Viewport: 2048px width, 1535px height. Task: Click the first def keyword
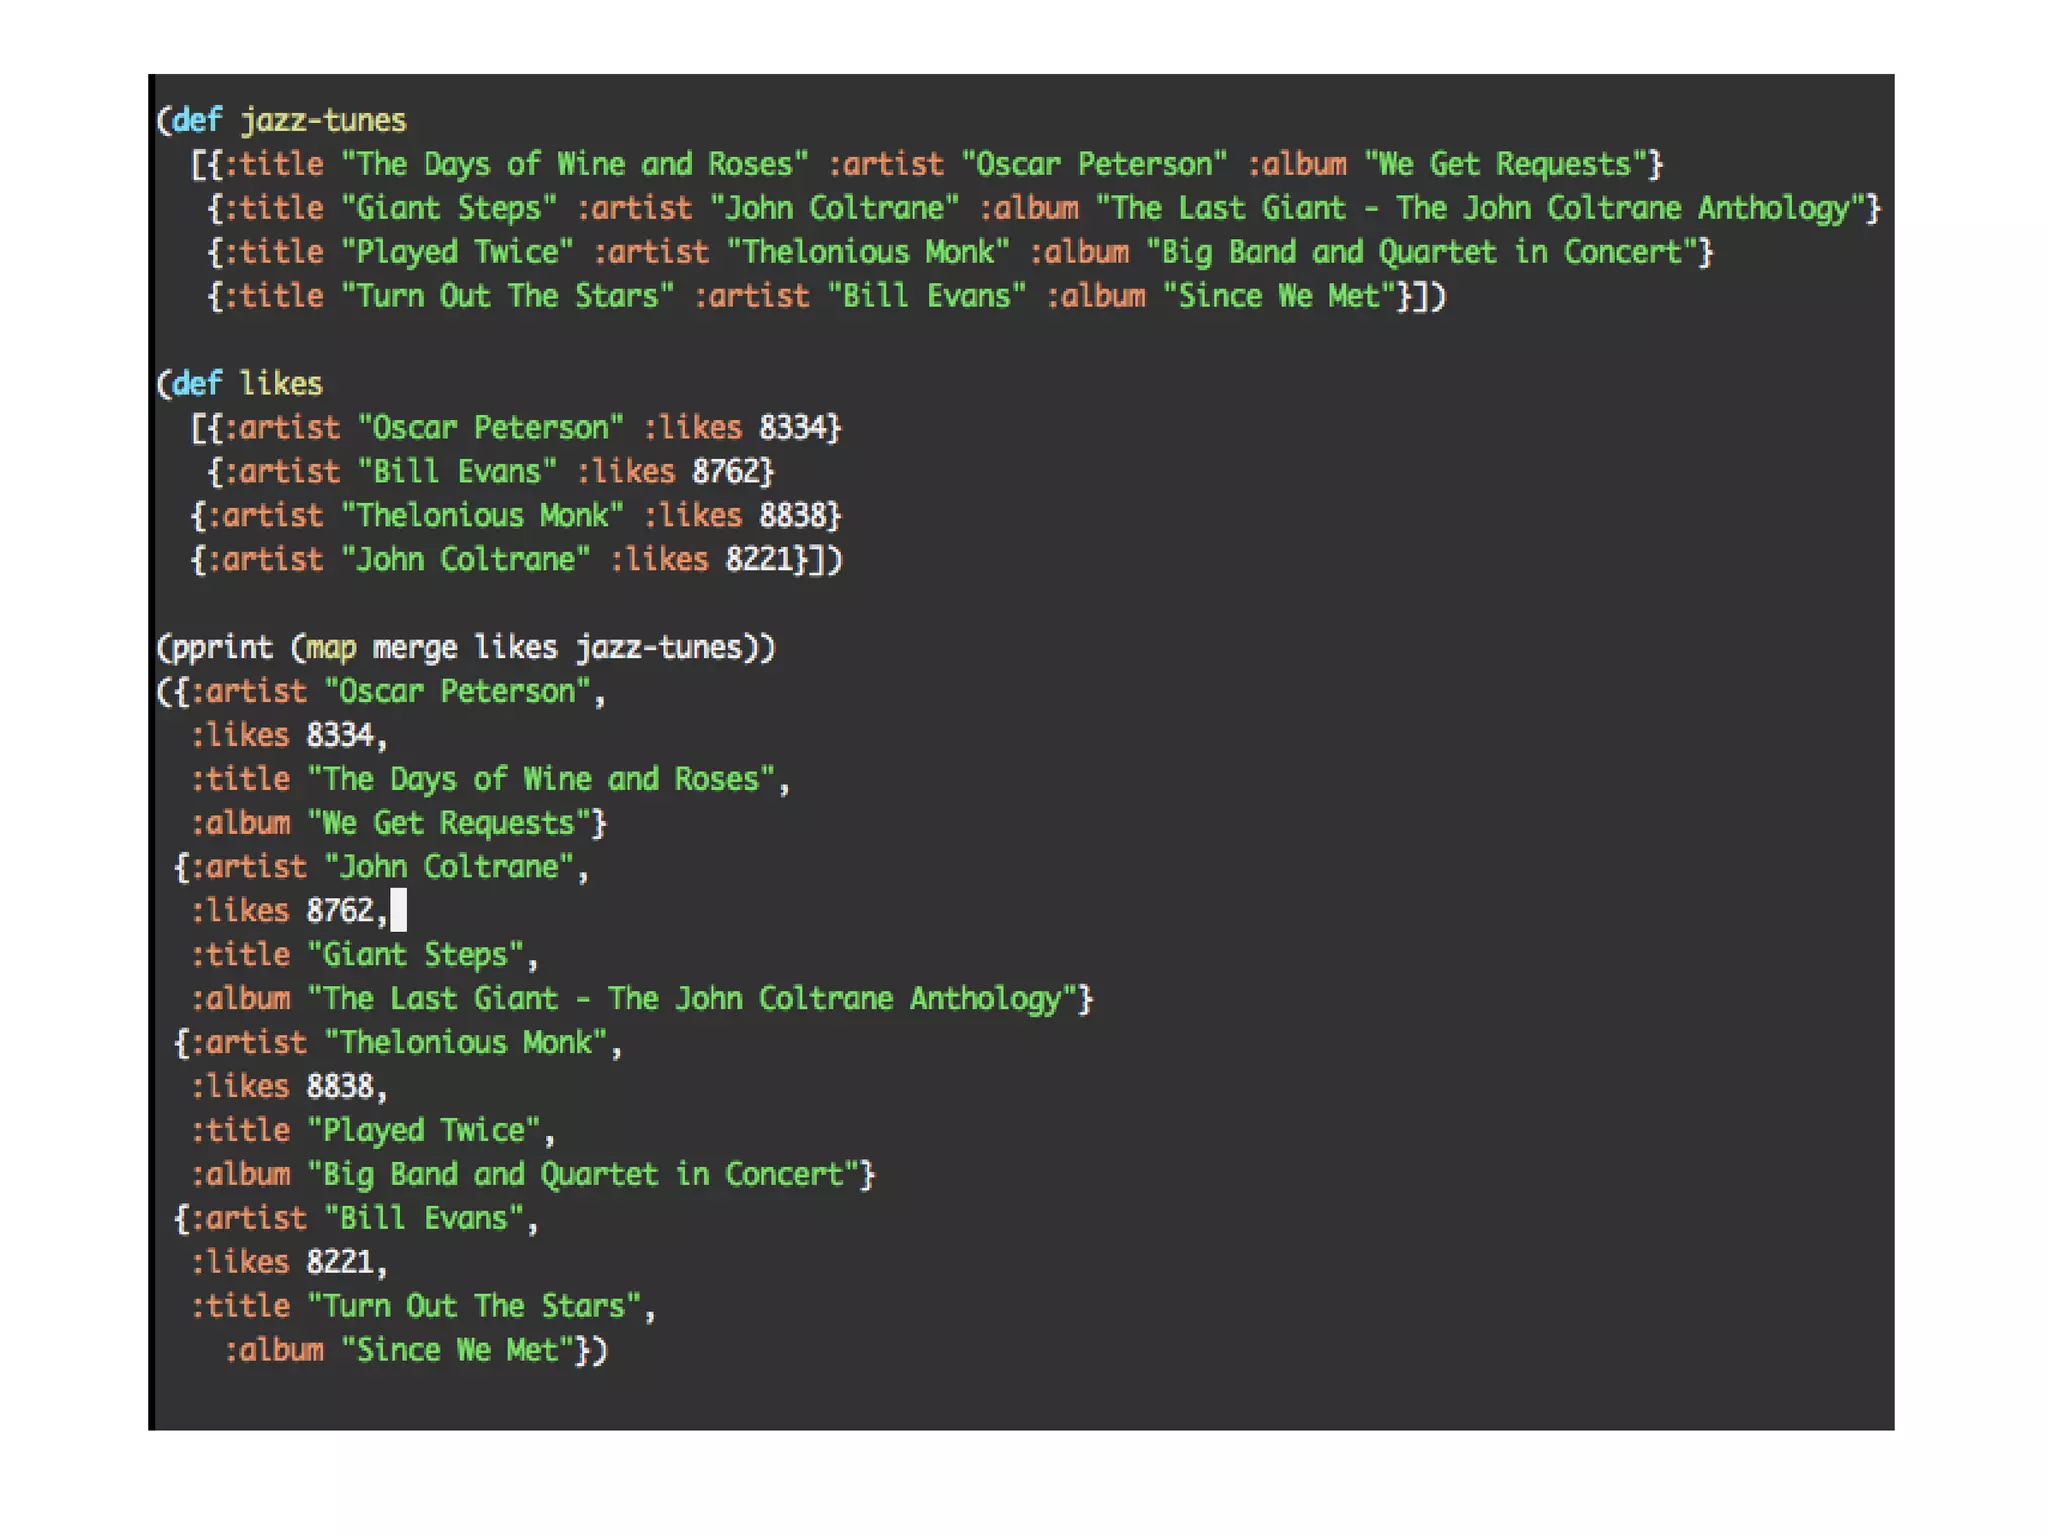[197, 121]
